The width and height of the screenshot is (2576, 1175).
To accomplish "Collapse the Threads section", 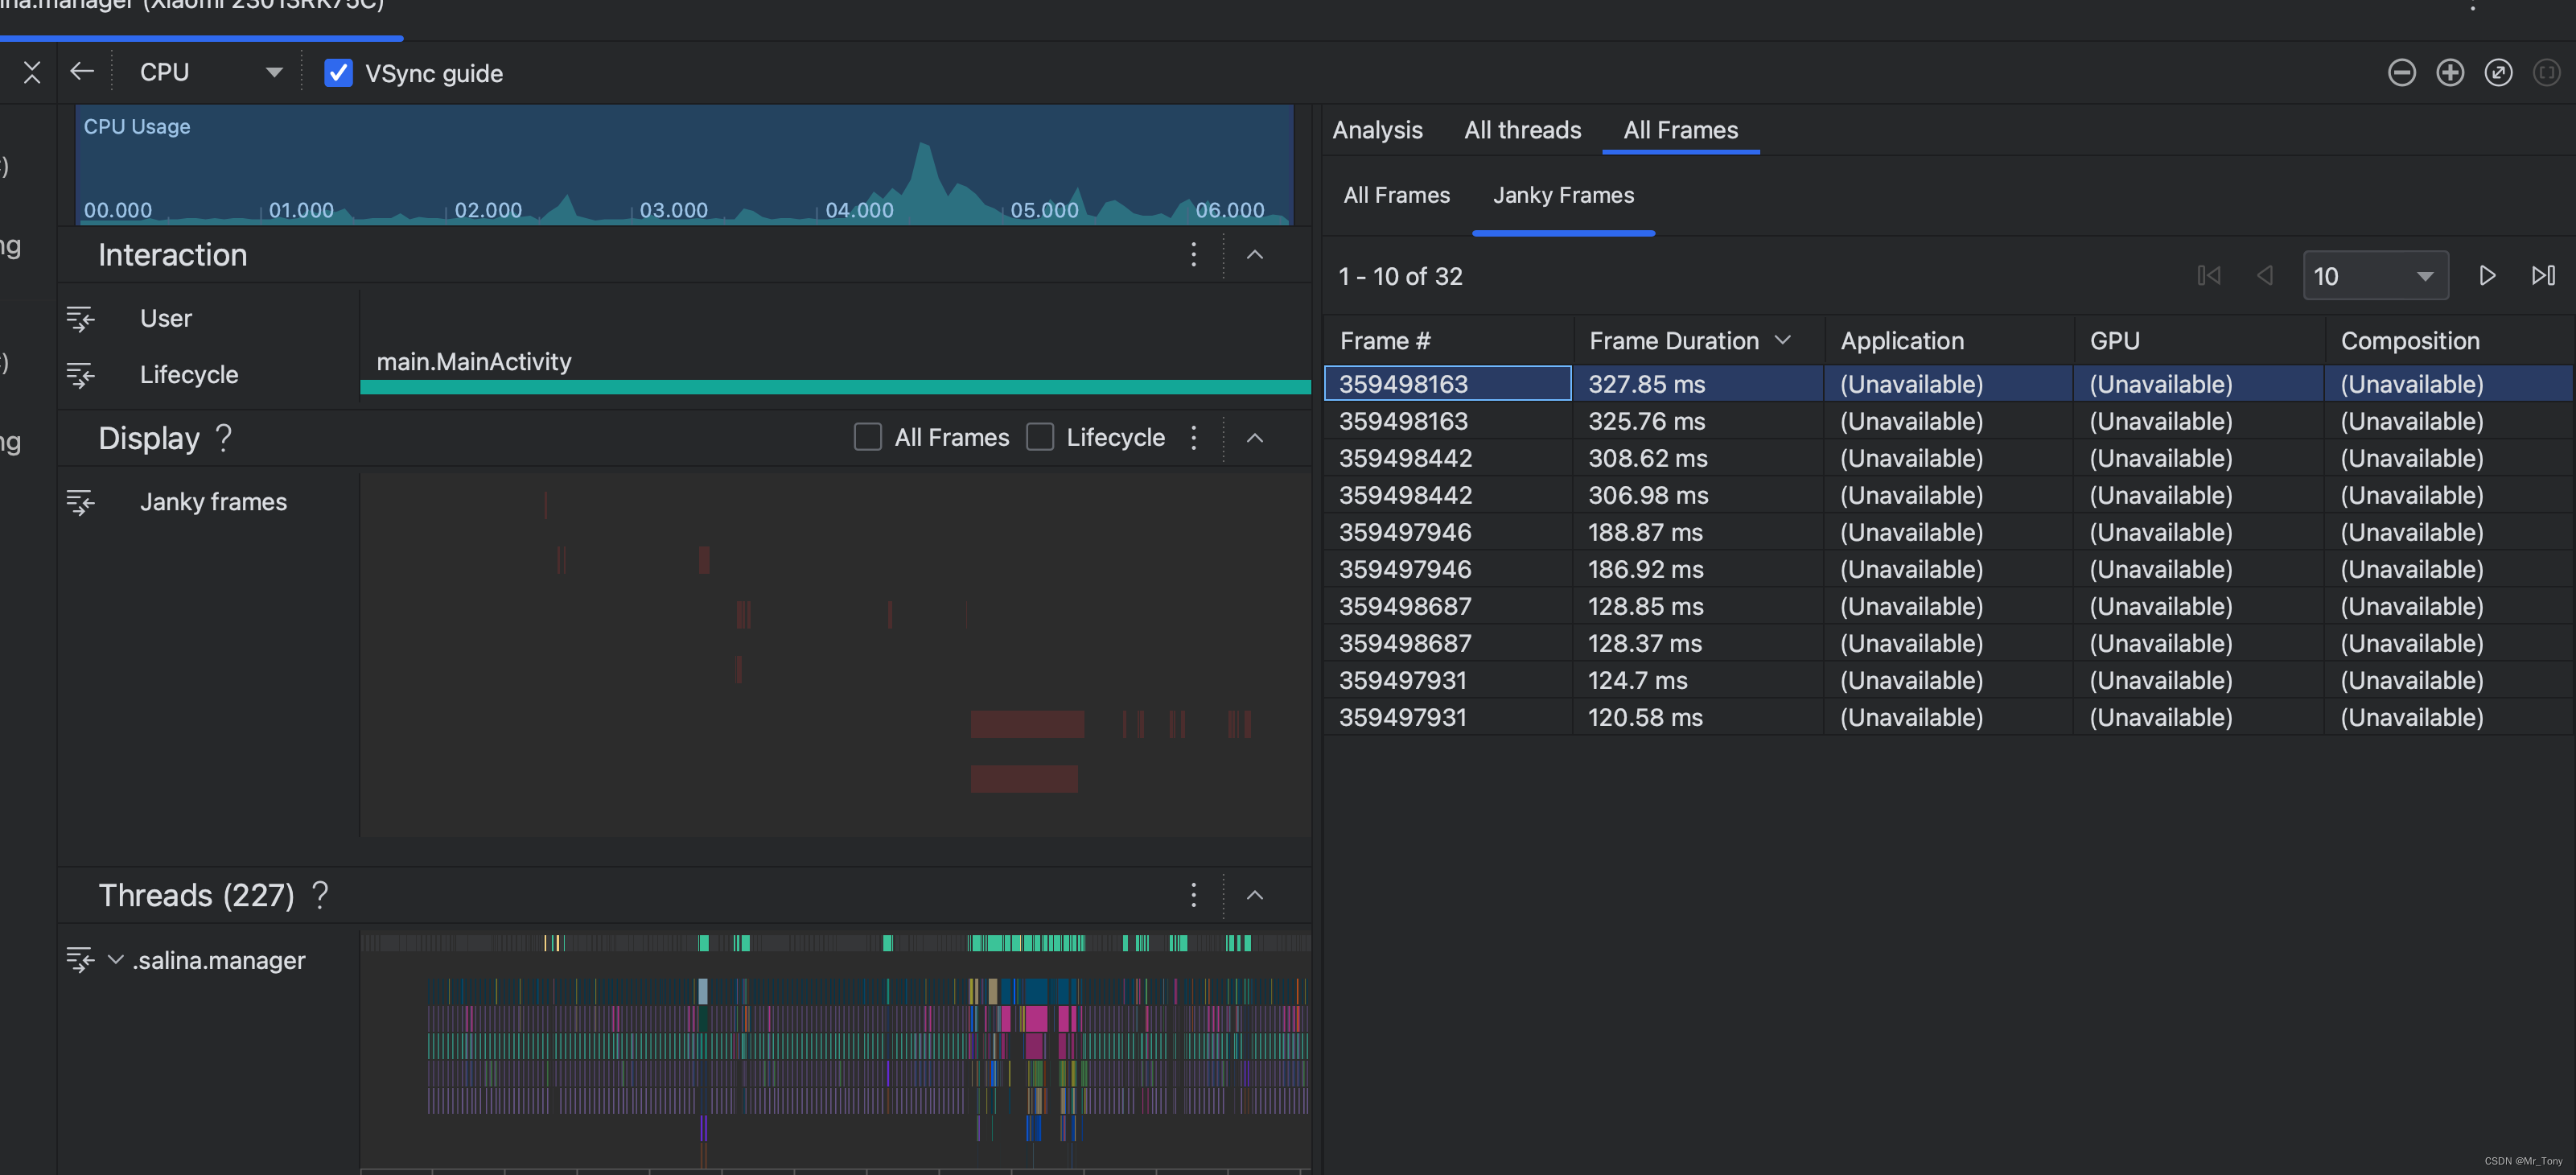I will (x=1255, y=895).
